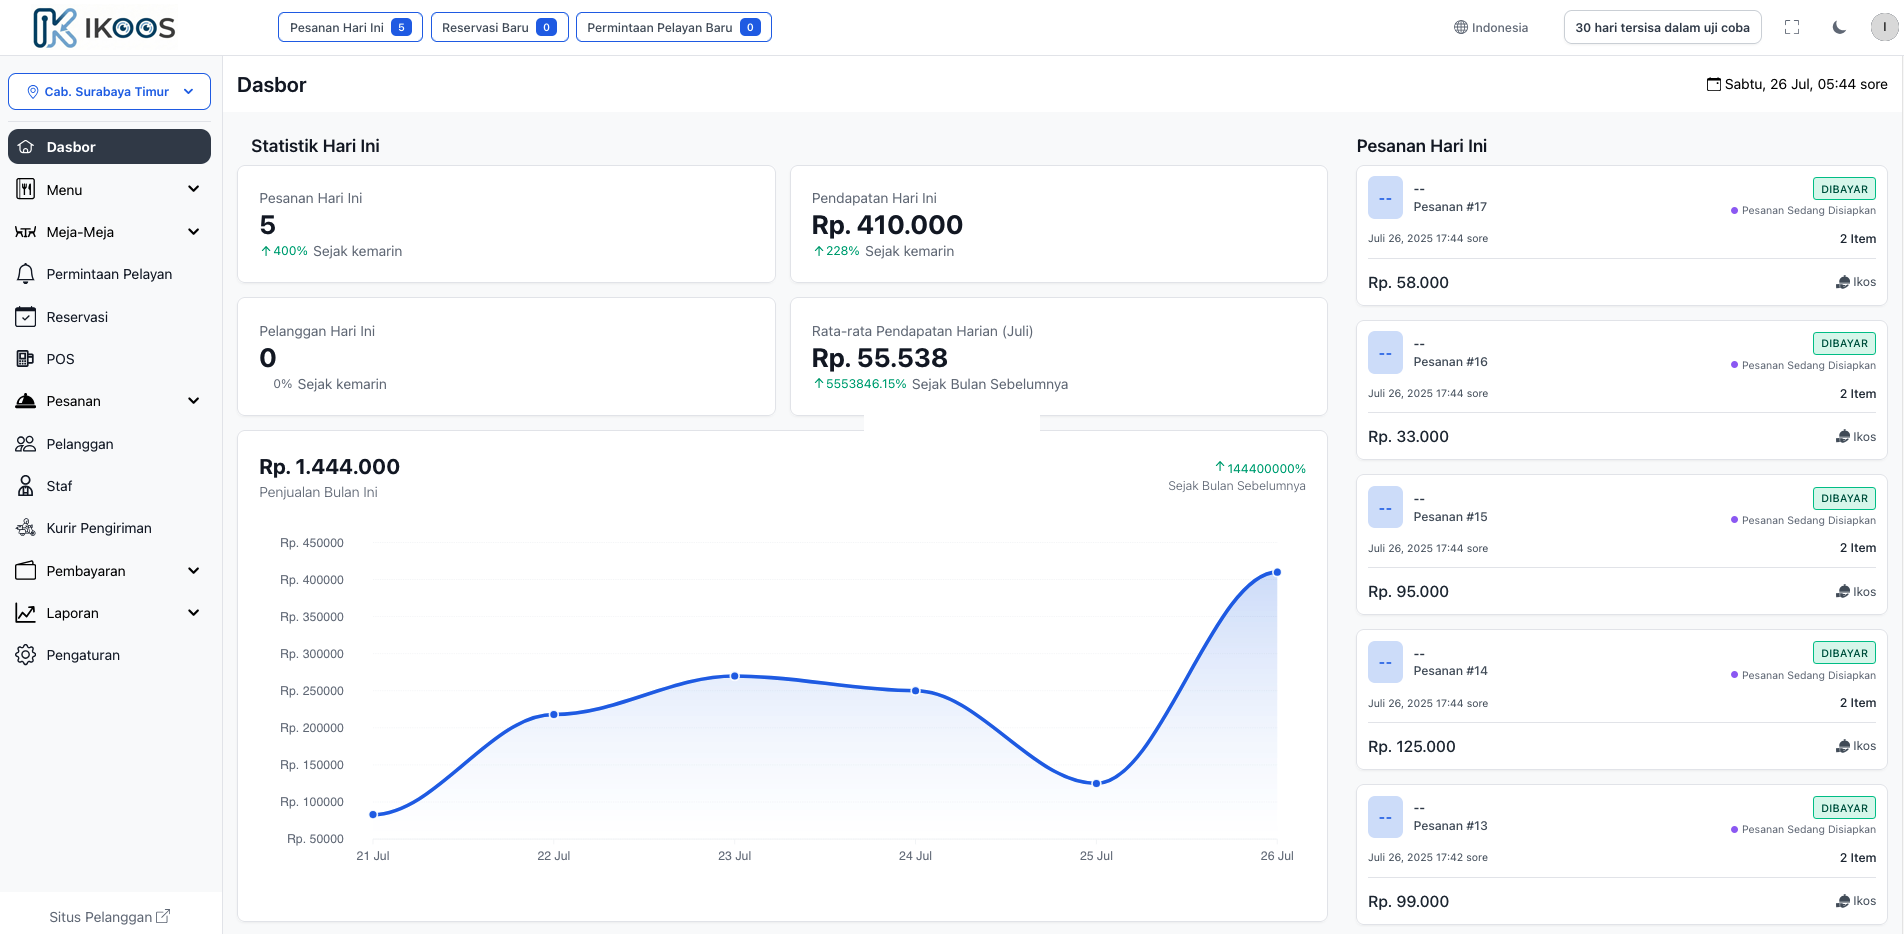Click the Pesanan Hari Ini button
The height and width of the screenshot is (934, 1904).
click(350, 28)
